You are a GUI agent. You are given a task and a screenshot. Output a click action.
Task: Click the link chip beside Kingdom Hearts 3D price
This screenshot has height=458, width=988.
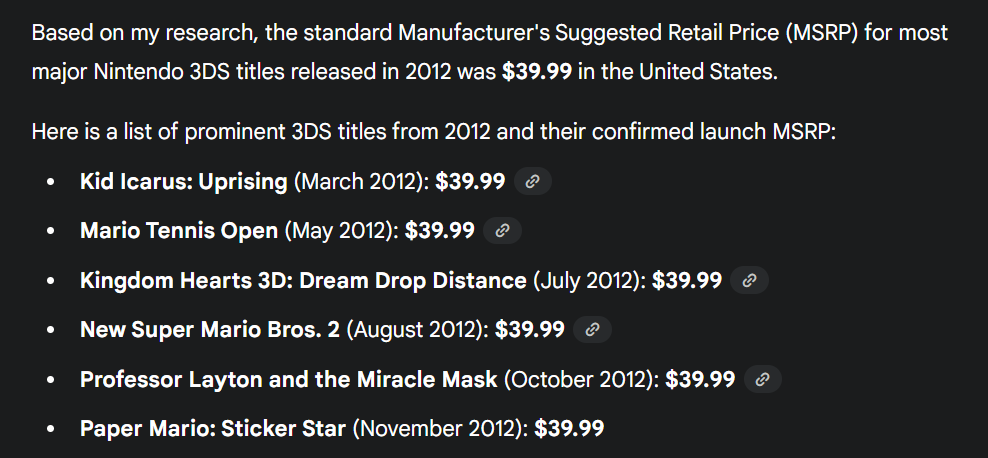pos(749,281)
